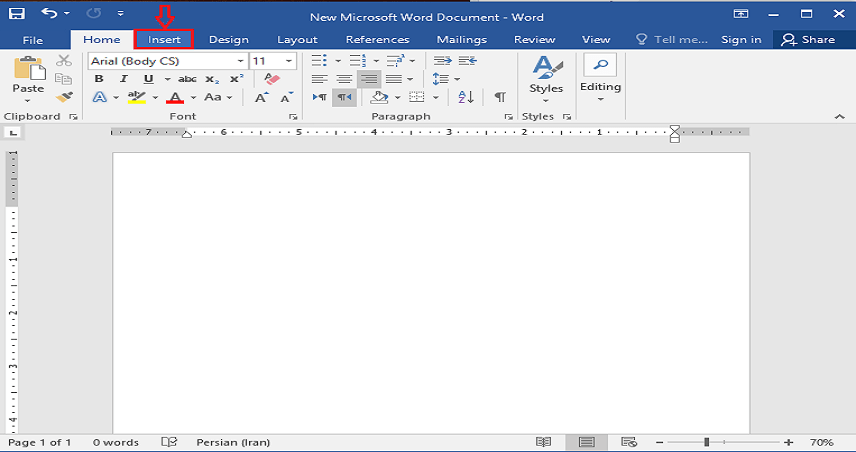The image size is (856, 452).
Task: Open the File tab
Action: (x=33, y=40)
